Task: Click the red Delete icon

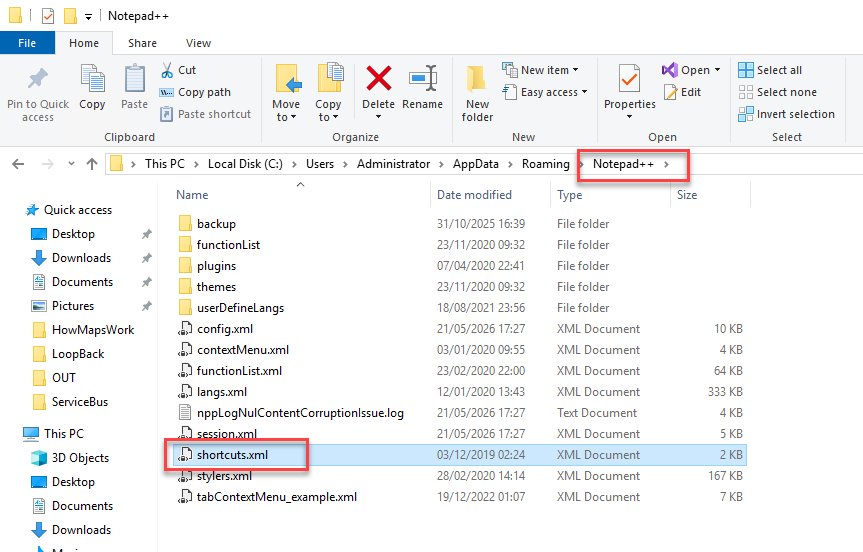Action: point(379,79)
